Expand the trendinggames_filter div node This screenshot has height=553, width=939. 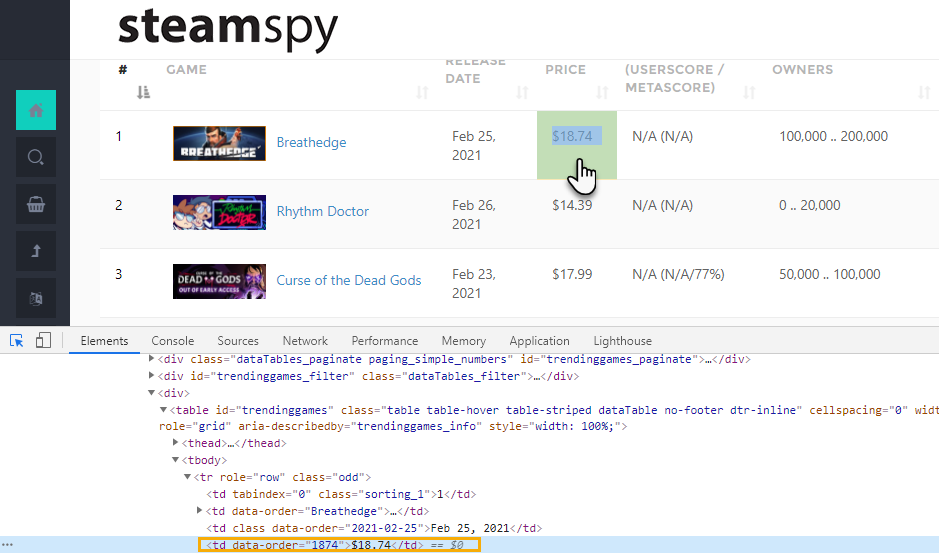coord(152,376)
